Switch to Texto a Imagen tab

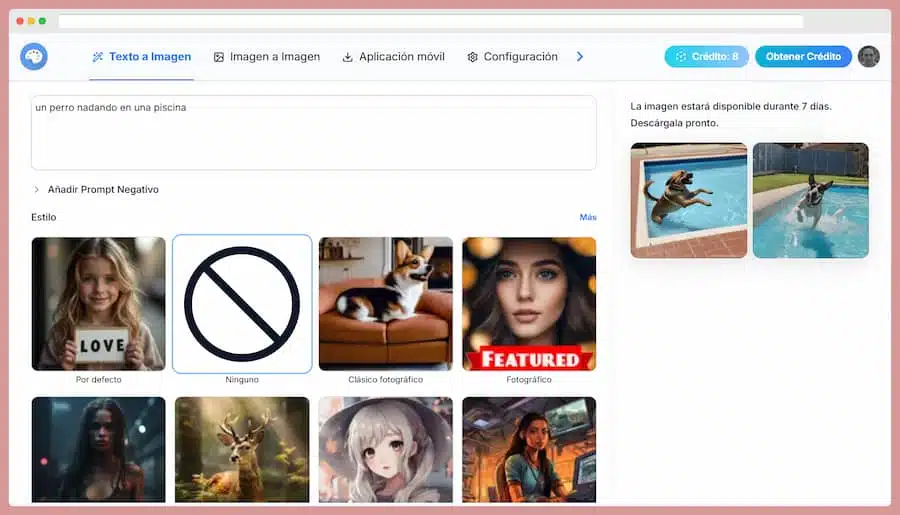pyautogui.click(x=141, y=57)
